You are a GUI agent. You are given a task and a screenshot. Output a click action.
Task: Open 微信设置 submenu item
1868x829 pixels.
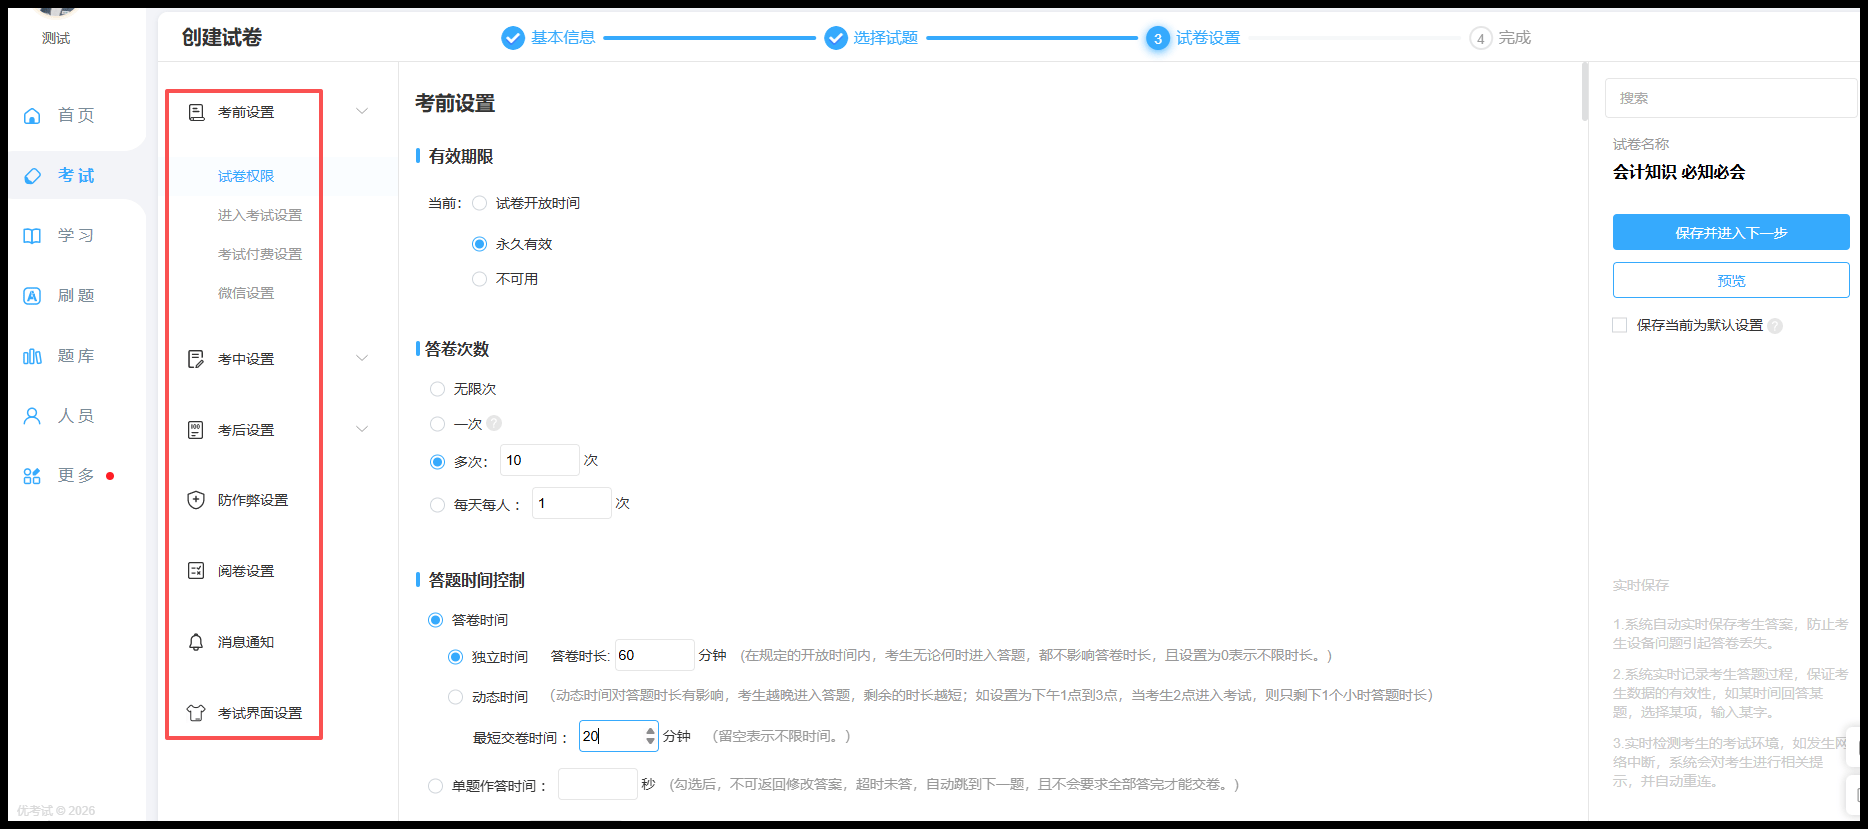point(246,293)
